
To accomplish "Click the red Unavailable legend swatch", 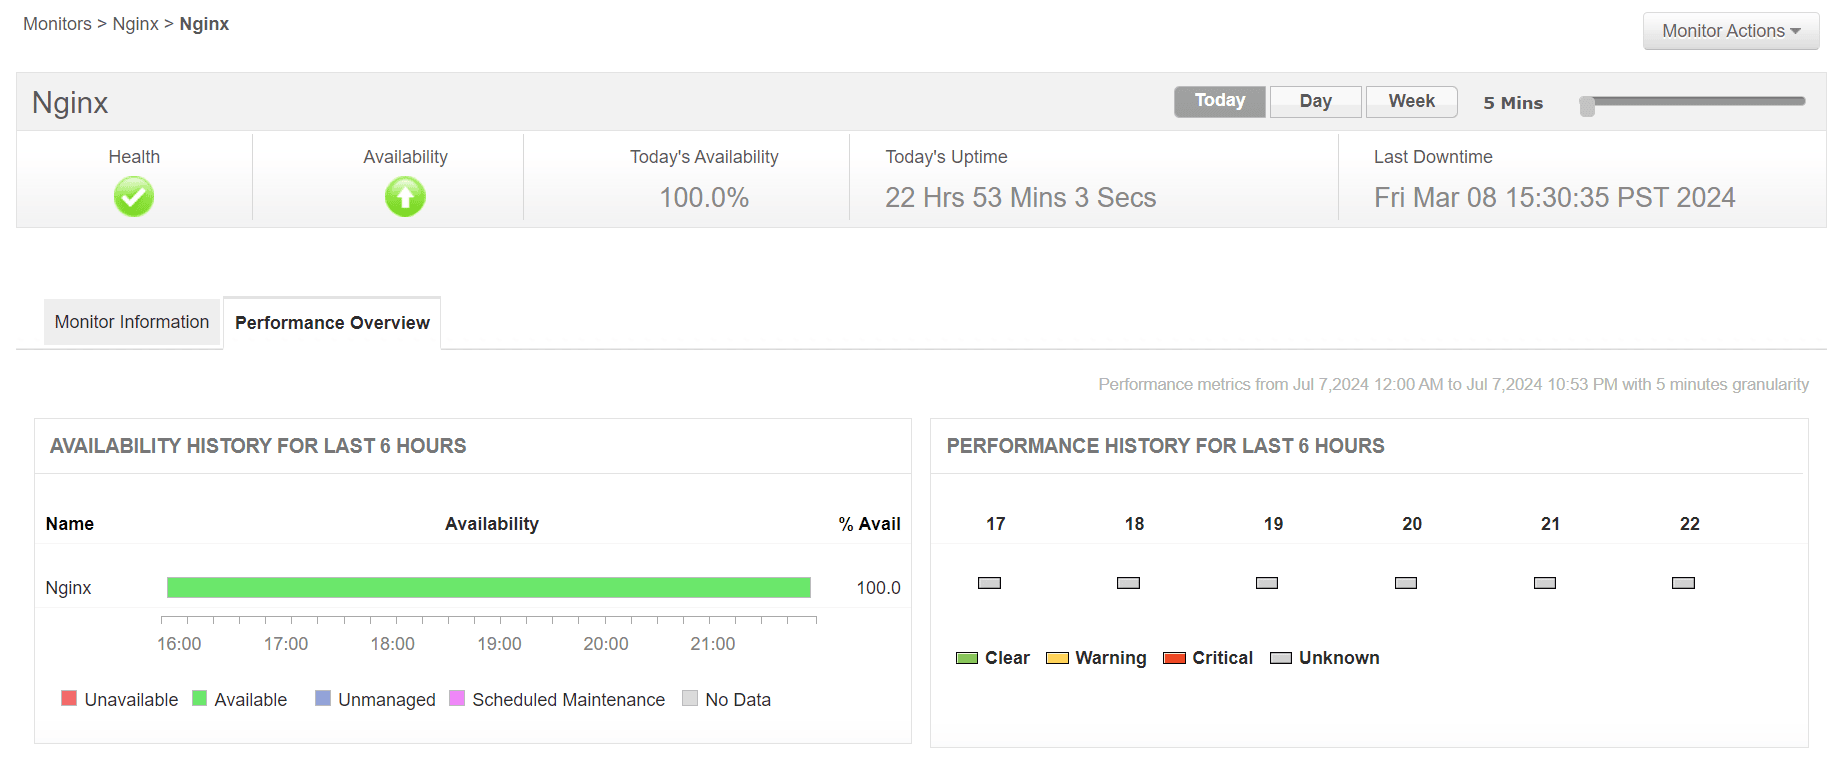I will point(69,698).
